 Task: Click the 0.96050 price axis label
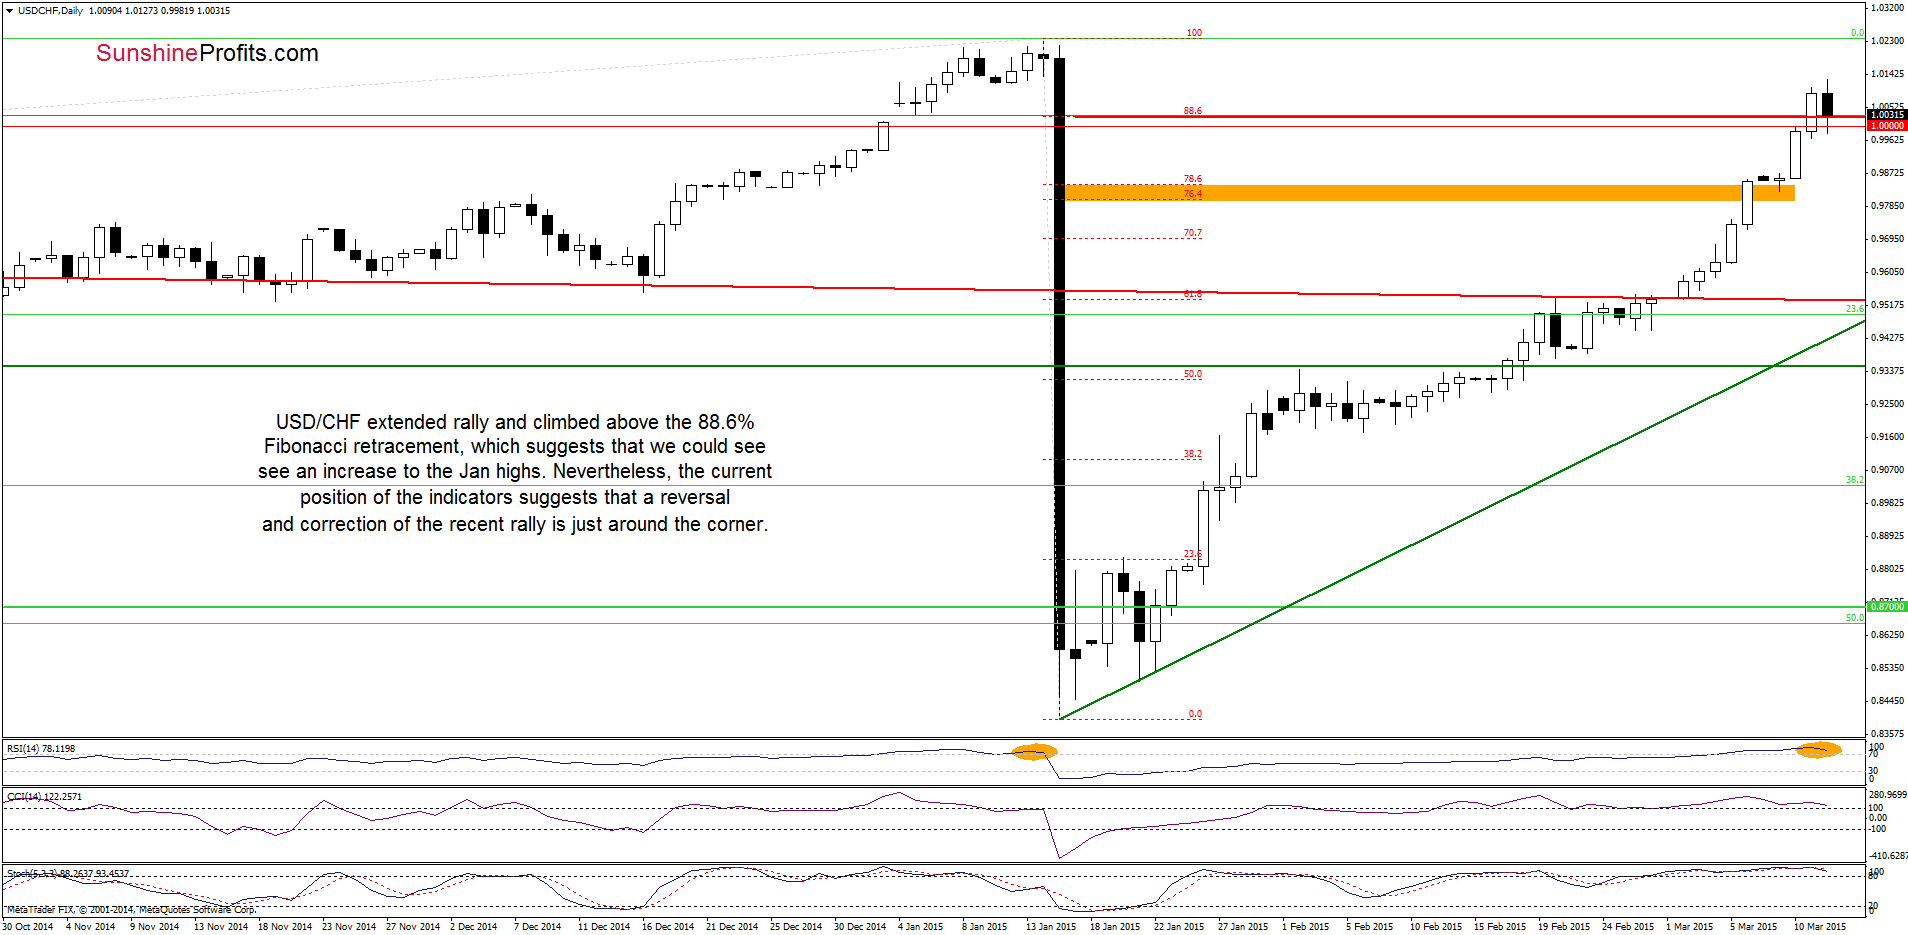tap(1887, 272)
